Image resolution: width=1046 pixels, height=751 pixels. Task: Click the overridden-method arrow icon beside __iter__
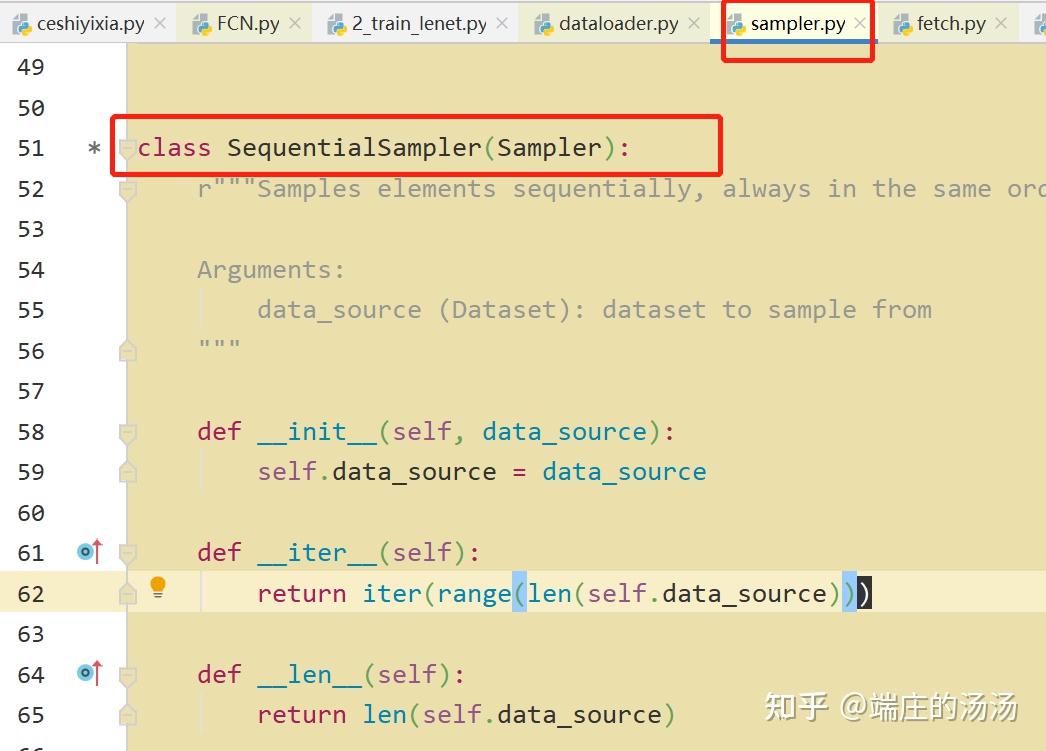[x=88, y=550]
